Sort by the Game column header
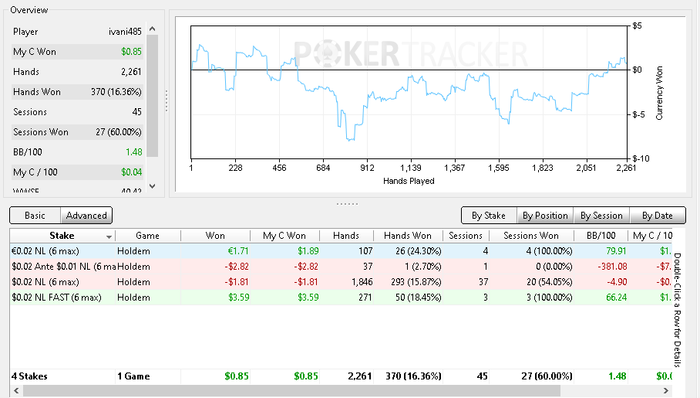The height and width of the screenshot is (398, 700). tap(147, 236)
